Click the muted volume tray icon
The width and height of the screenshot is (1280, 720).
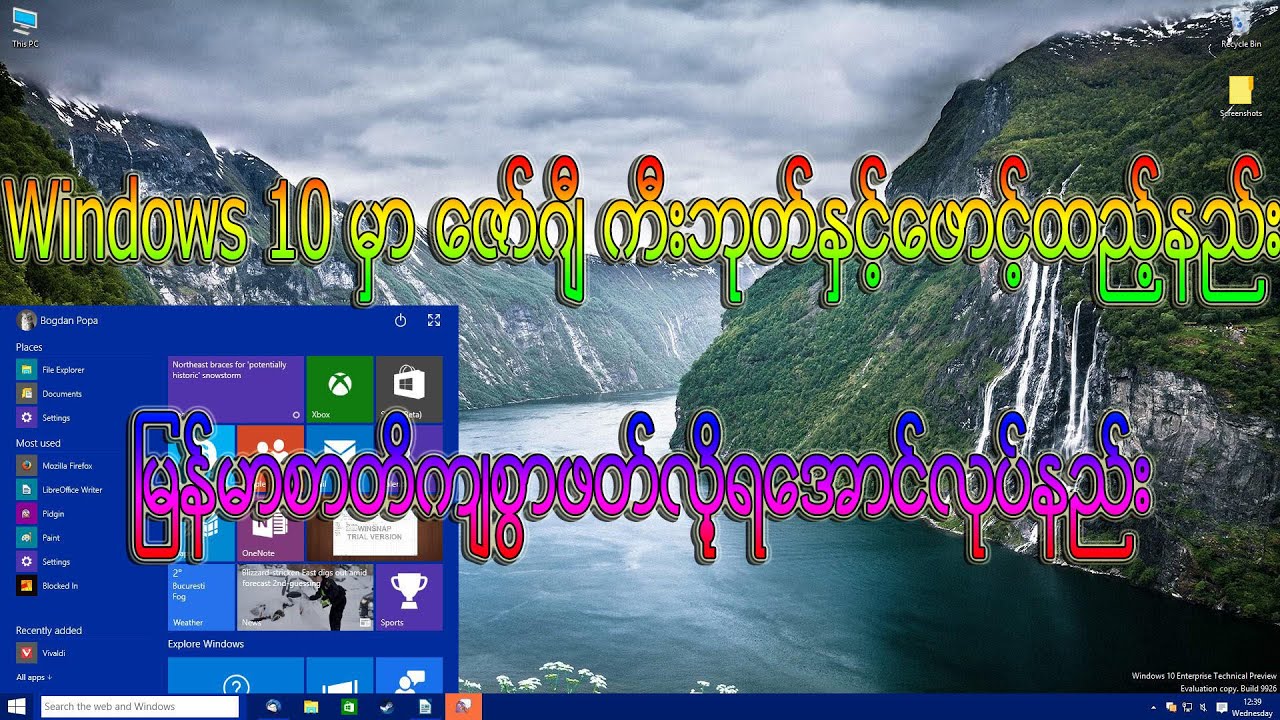click(1203, 707)
